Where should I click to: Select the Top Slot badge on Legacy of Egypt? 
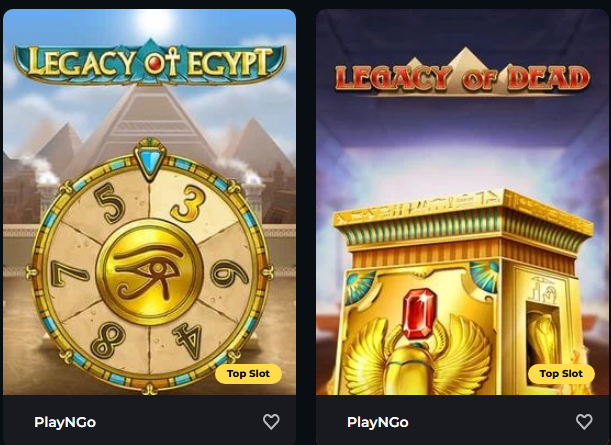(248, 374)
